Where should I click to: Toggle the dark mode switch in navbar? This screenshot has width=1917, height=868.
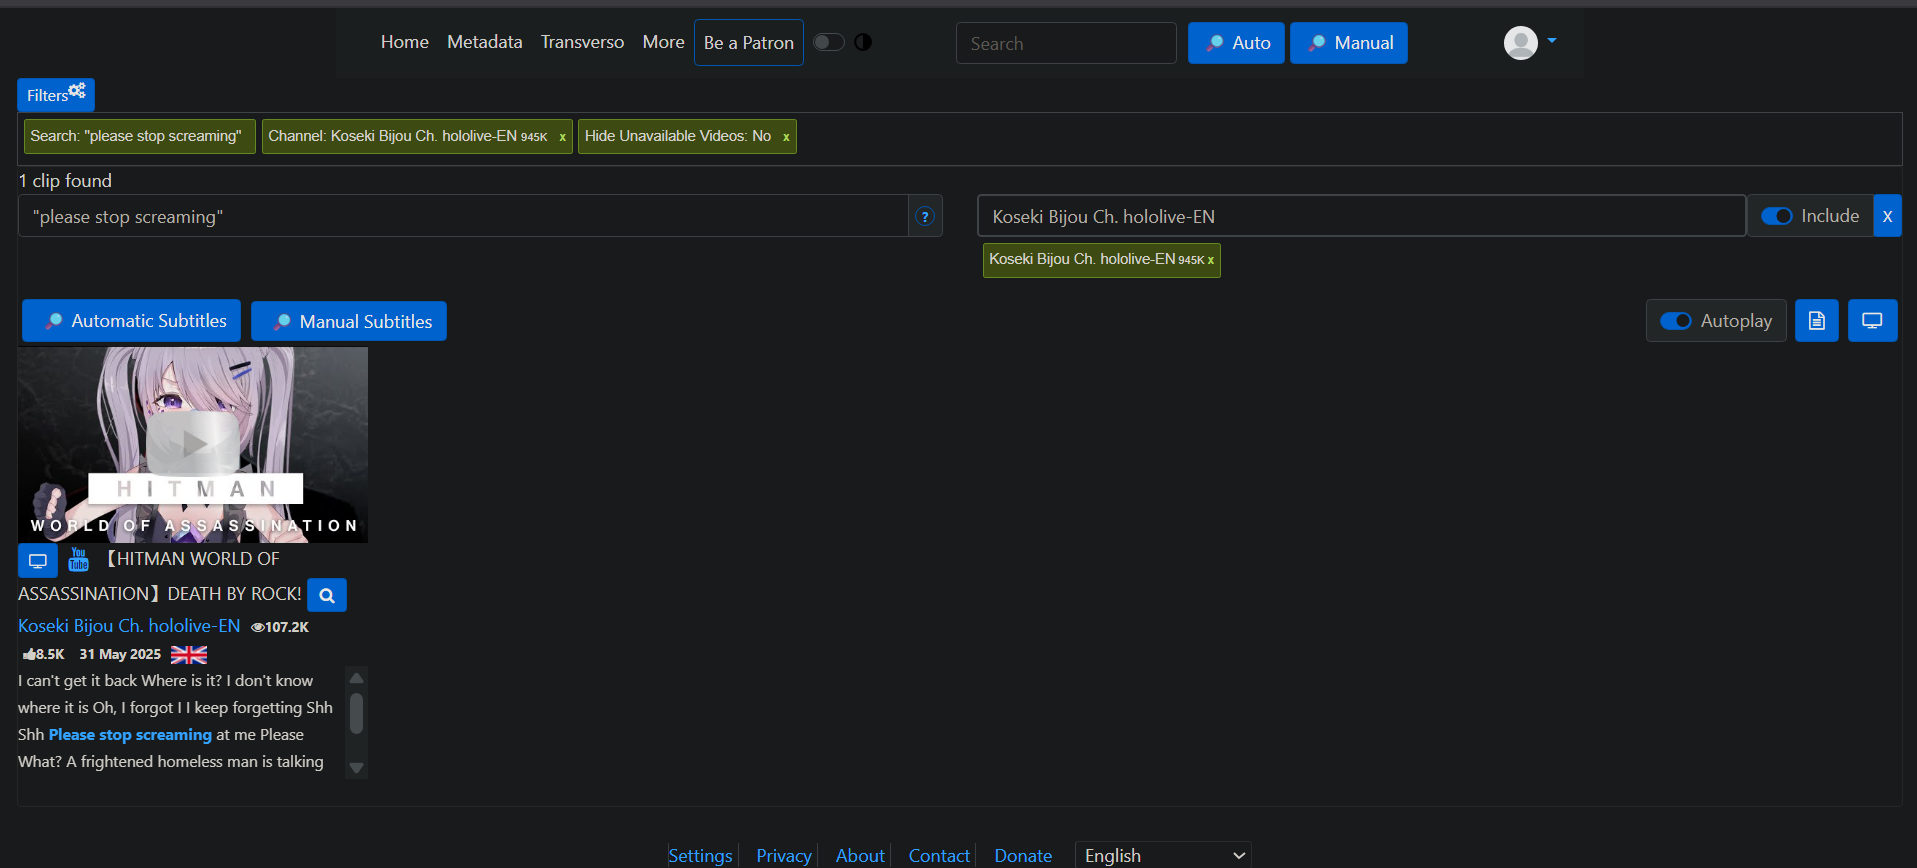[x=829, y=42]
